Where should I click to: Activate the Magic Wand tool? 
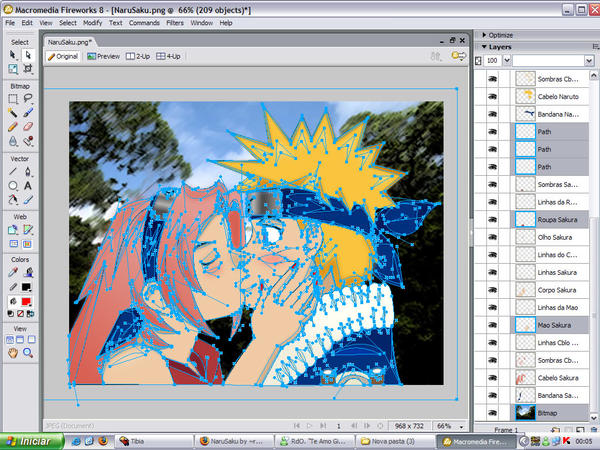[13, 112]
